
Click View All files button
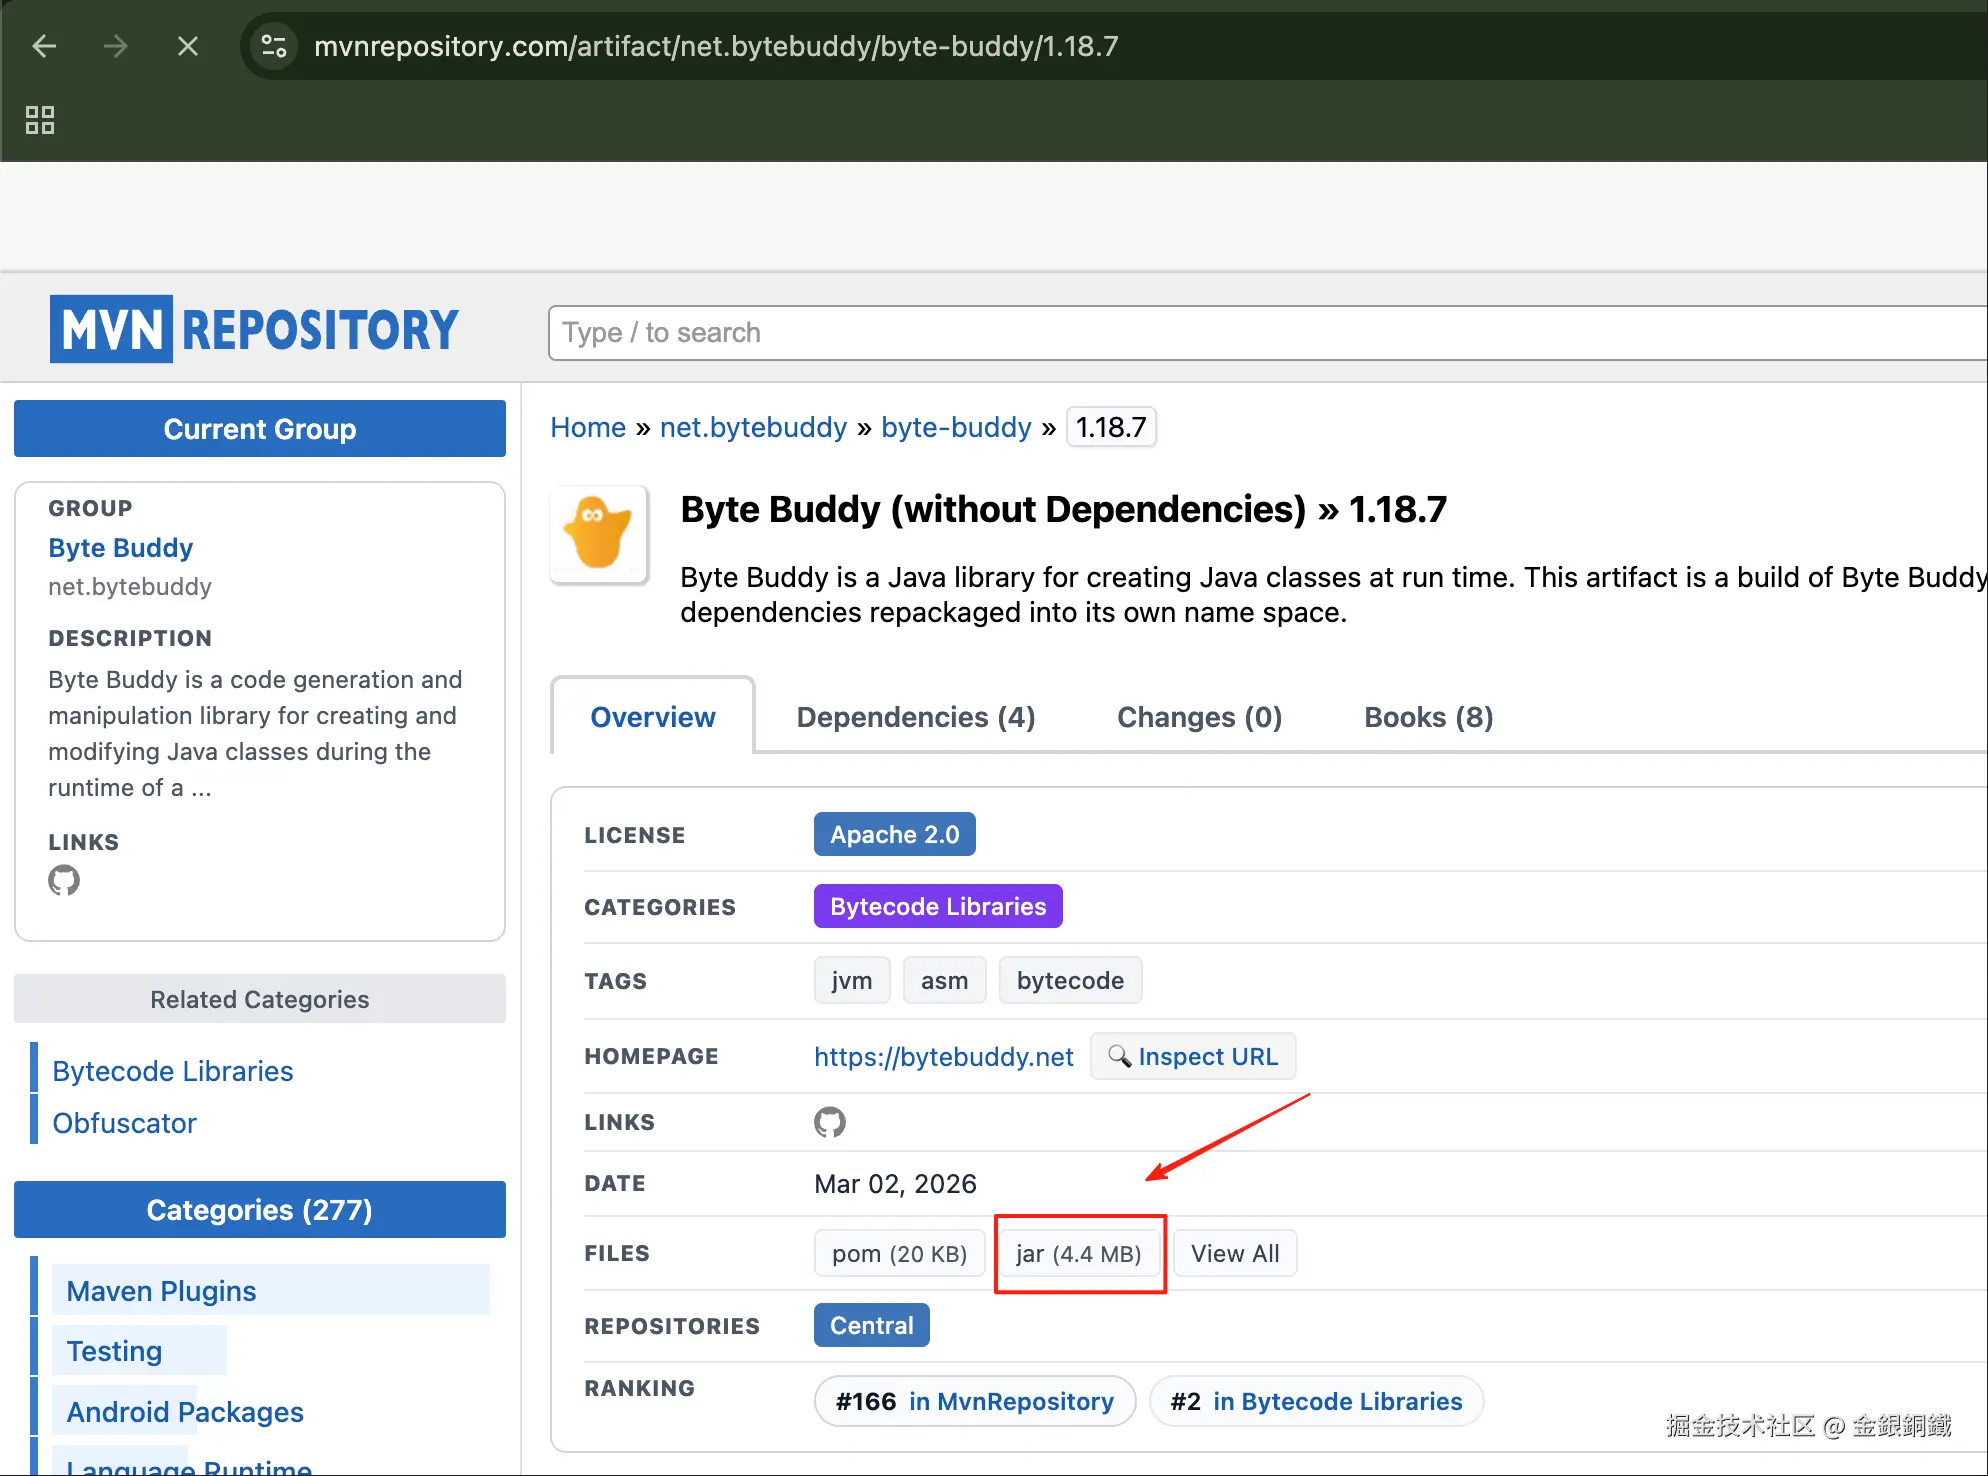click(1234, 1253)
